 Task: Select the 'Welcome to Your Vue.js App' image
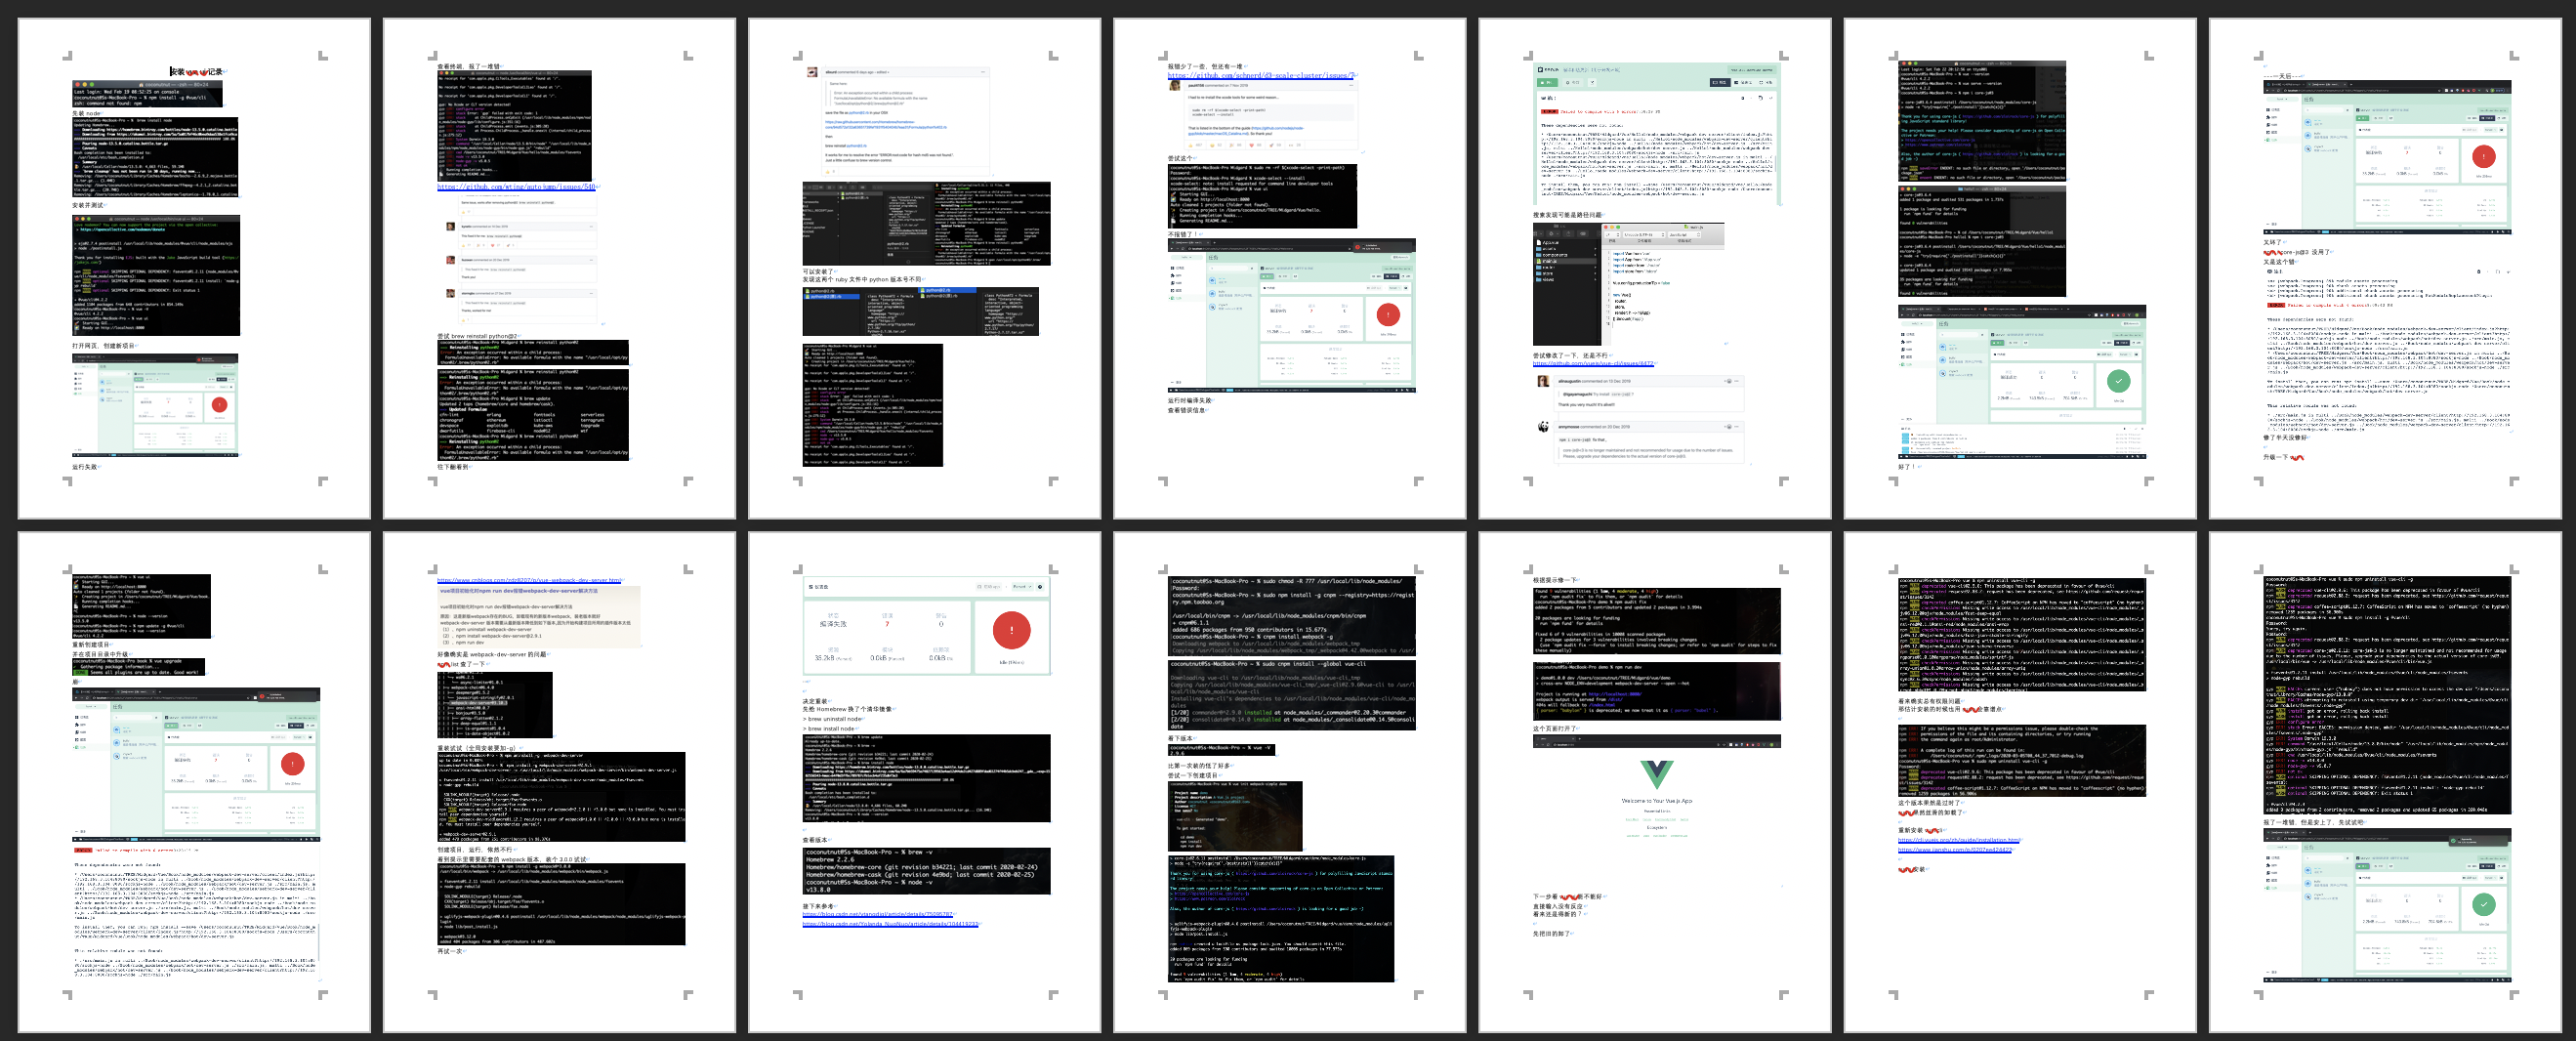coord(1657,811)
